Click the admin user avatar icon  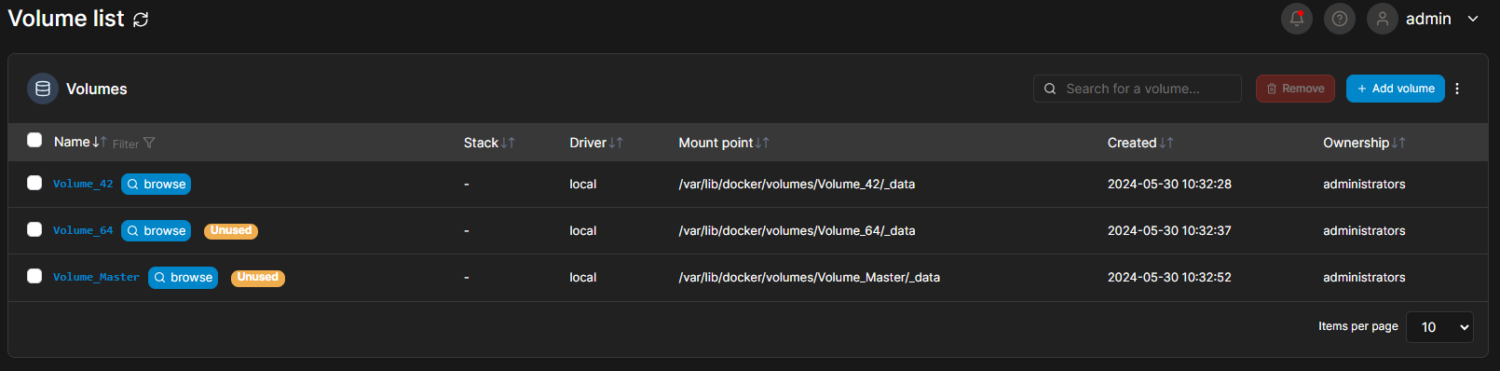point(1383,18)
